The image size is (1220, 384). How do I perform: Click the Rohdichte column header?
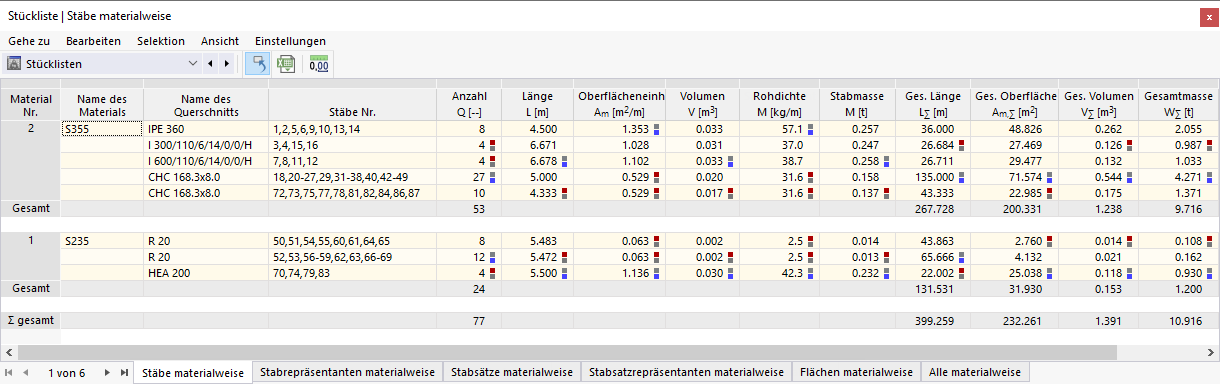[779, 104]
